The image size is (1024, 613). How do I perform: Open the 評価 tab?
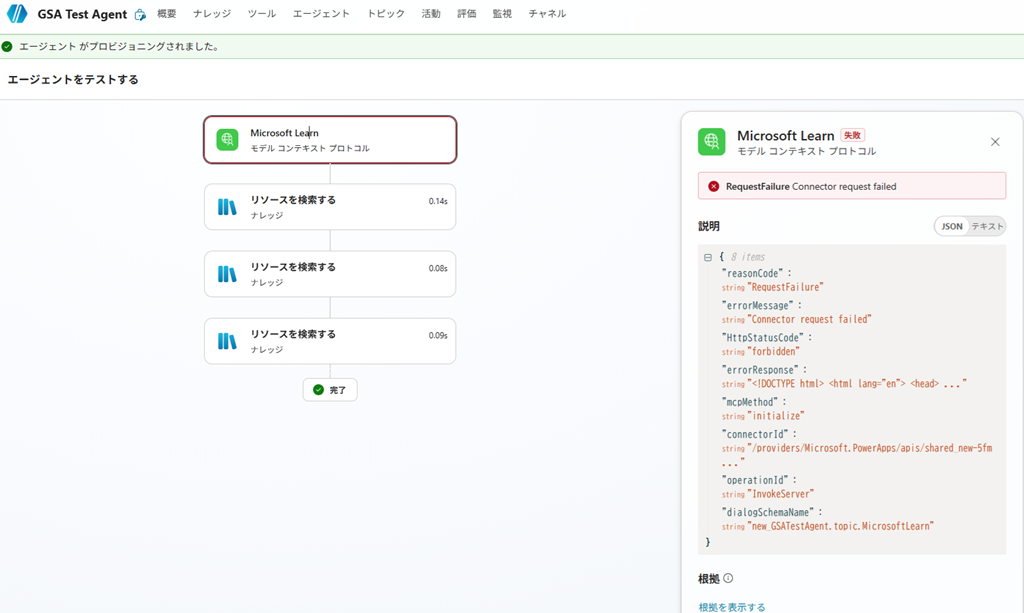tap(466, 14)
